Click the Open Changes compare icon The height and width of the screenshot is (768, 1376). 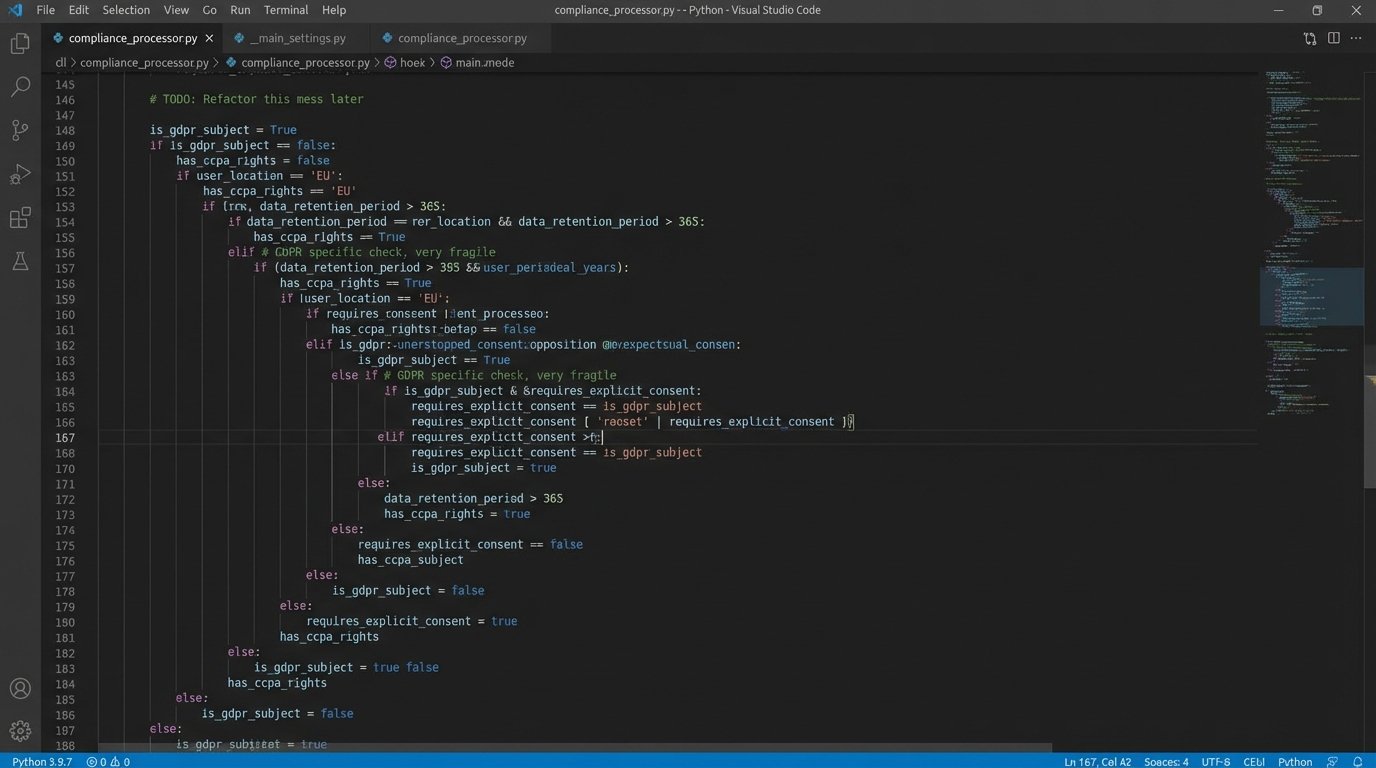pyautogui.click(x=1310, y=38)
